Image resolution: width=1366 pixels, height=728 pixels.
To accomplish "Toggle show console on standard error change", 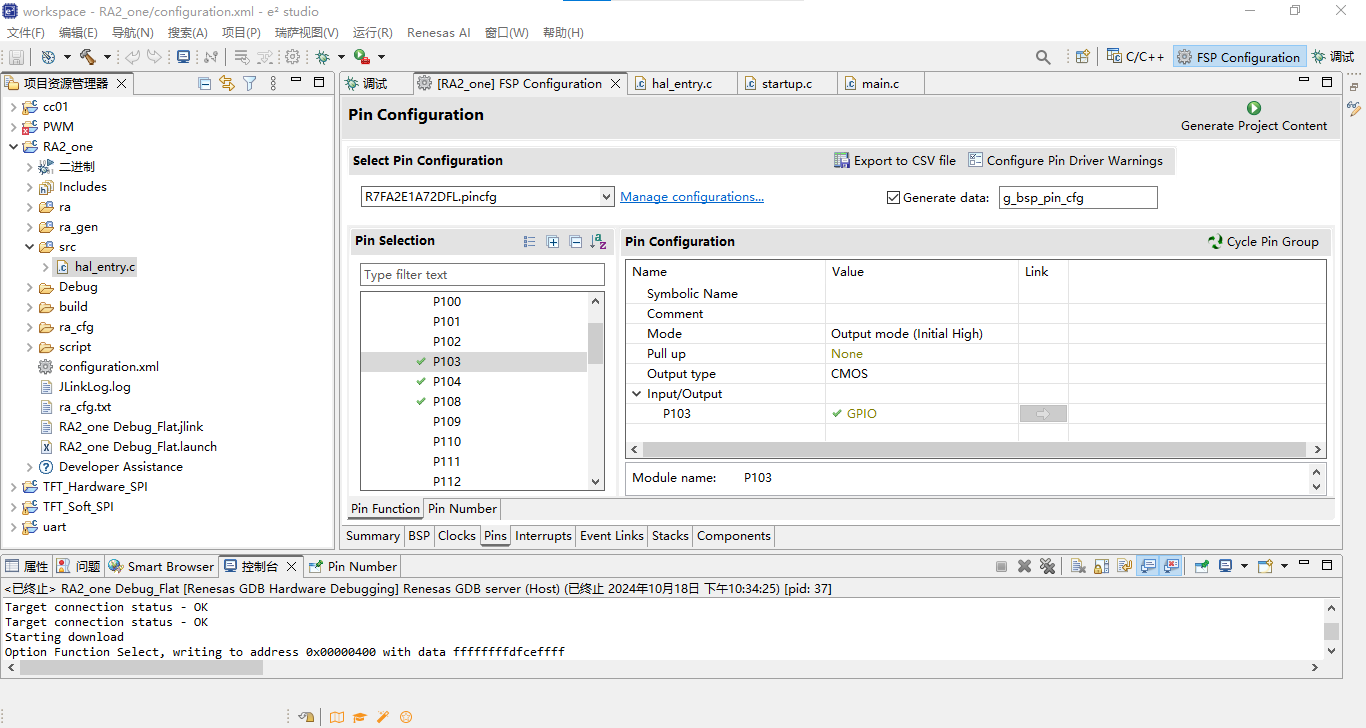I will pyautogui.click(x=1171, y=566).
